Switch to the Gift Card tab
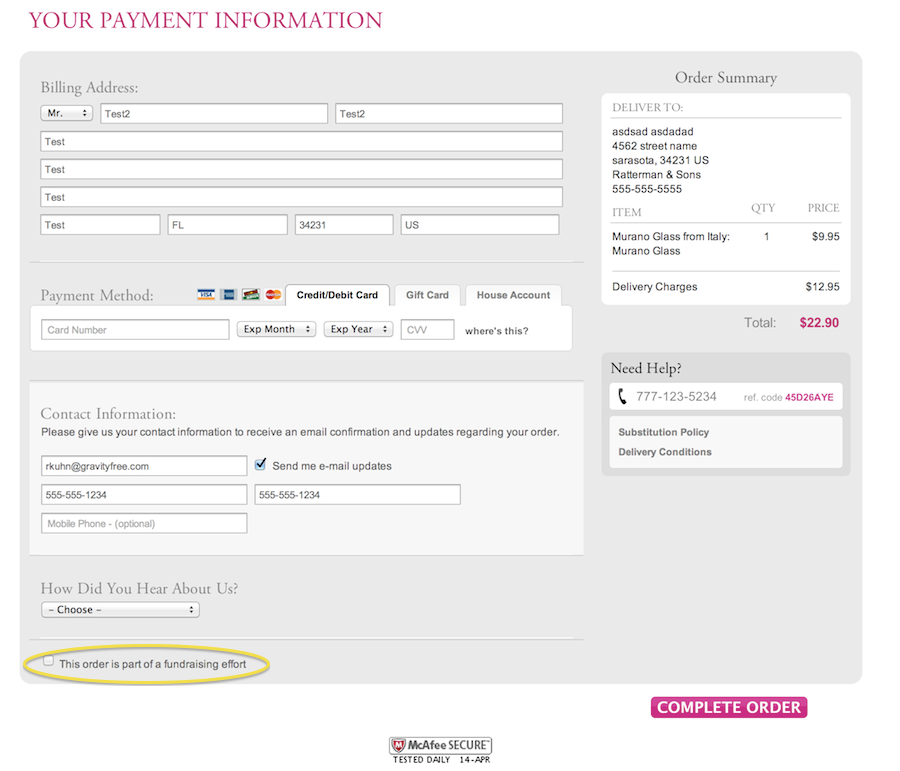Screen dimensions: 900x771 click(427, 295)
